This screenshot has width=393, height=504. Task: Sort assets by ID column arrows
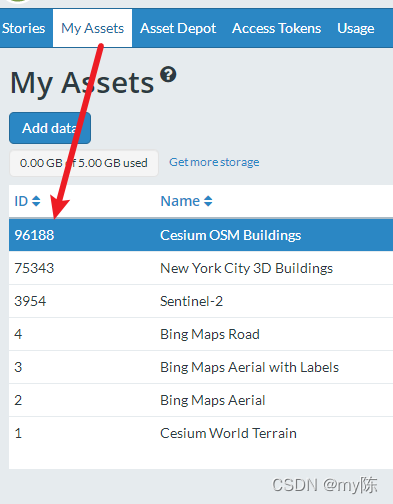tap(36, 201)
